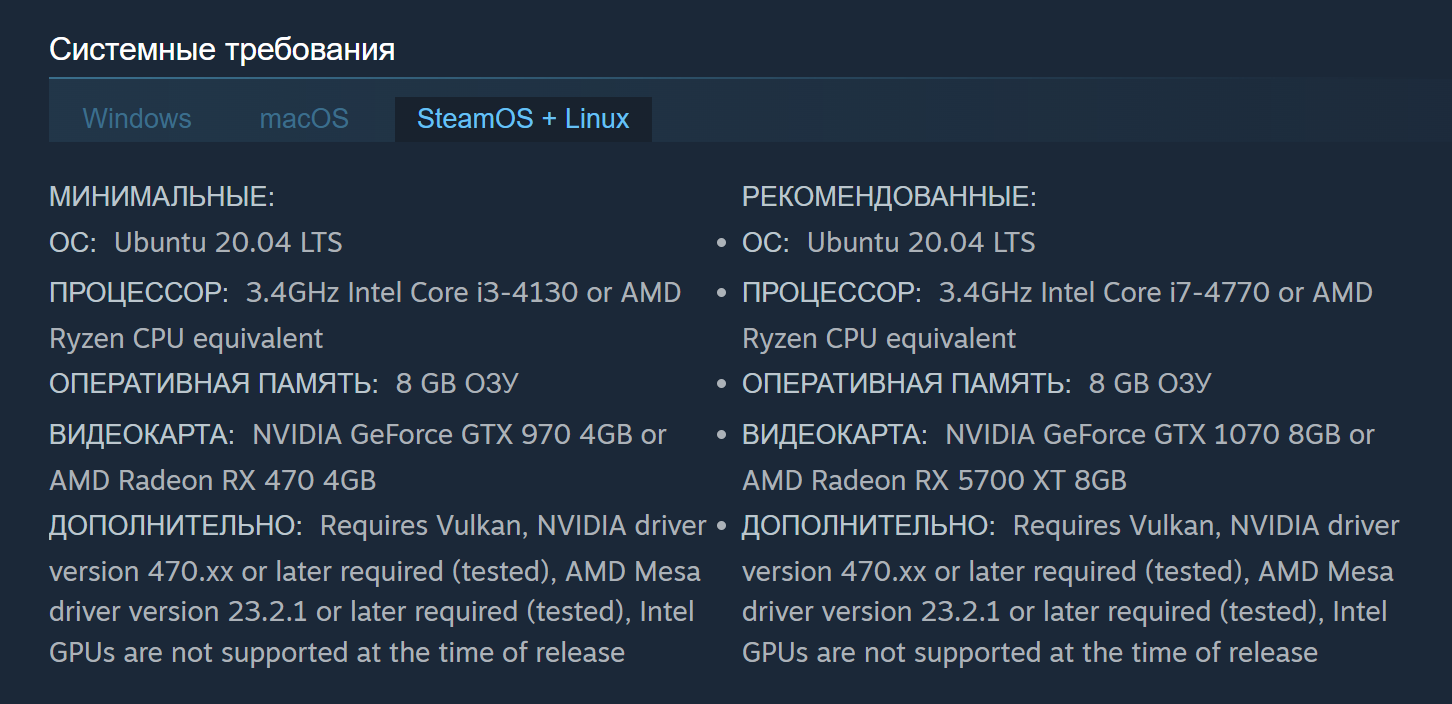Viewport: 1452px width, 704px height.
Task: Click the МИНИМАЛЬНЫЕ section label
Action: pyautogui.click(x=162, y=197)
